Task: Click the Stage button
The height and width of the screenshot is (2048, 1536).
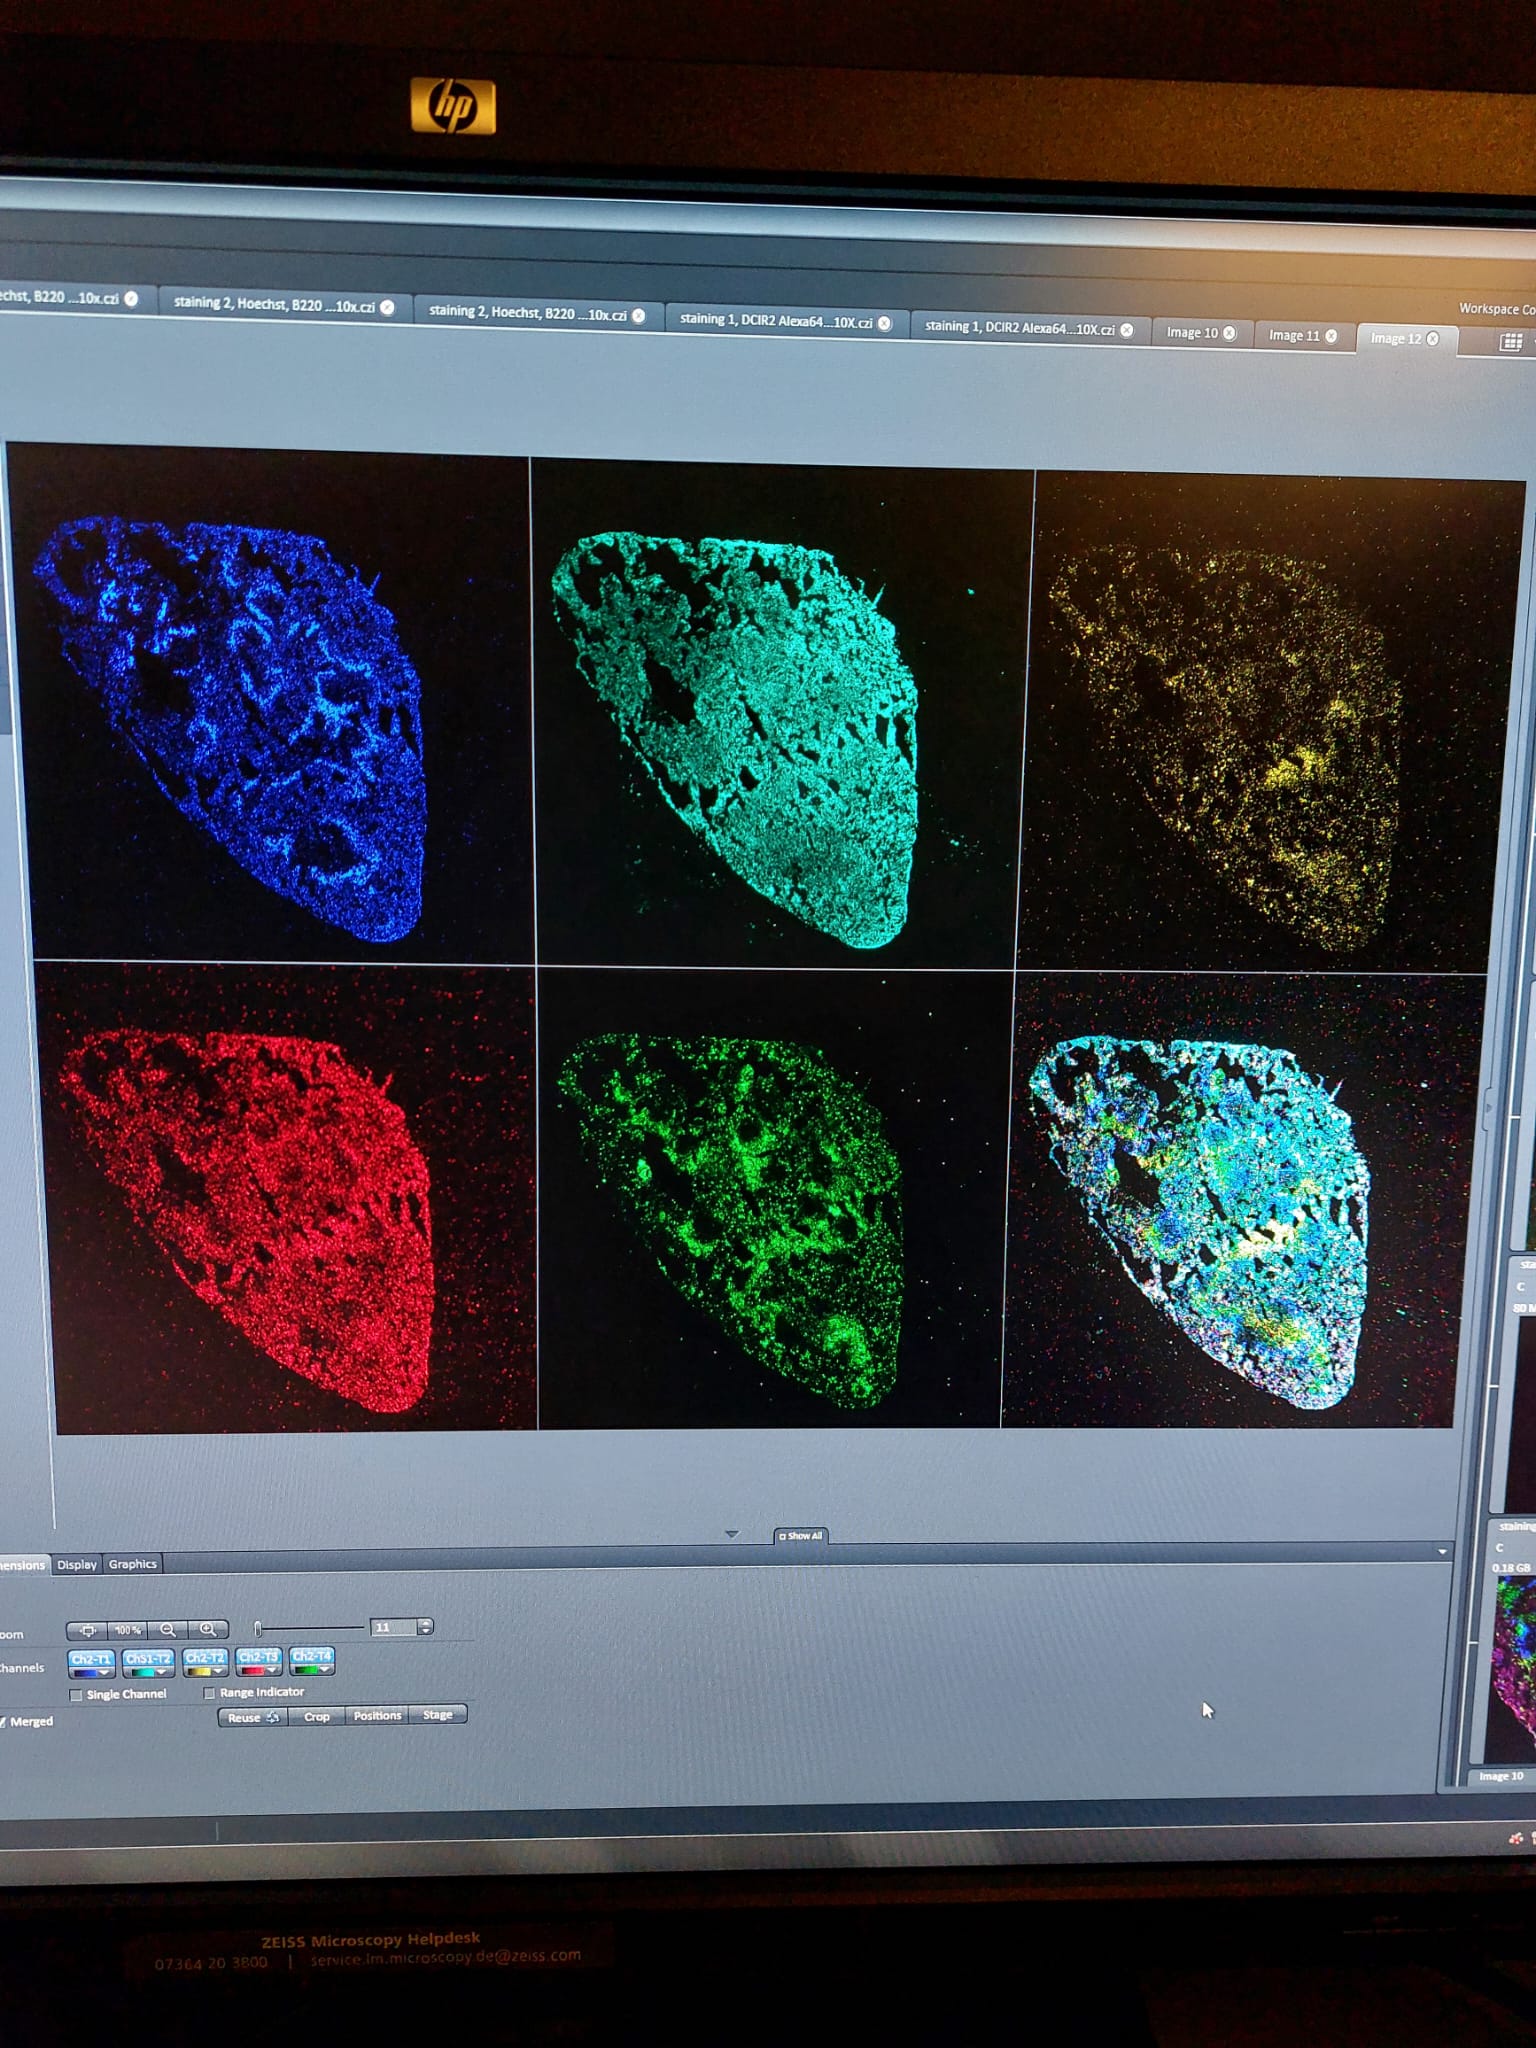Action: [x=438, y=1715]
